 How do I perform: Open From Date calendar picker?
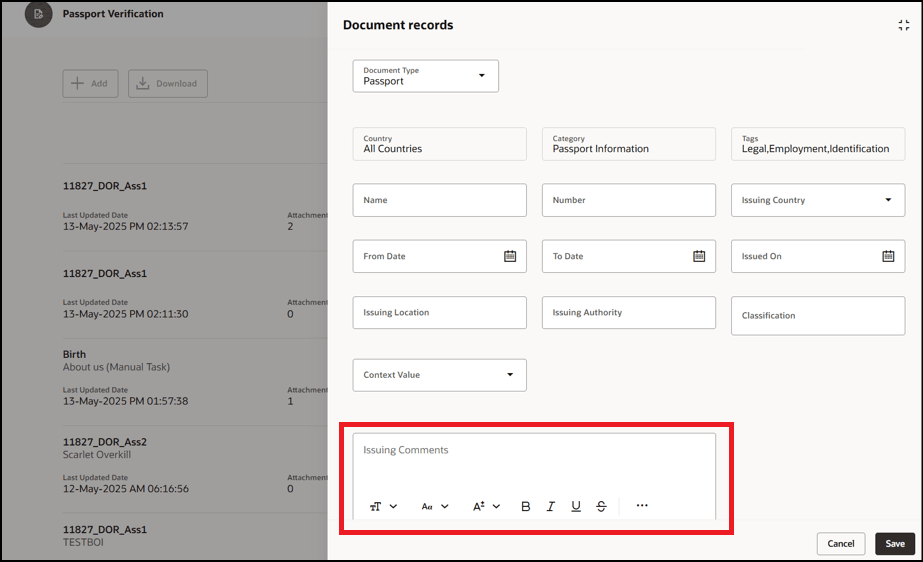click(510, 256)
